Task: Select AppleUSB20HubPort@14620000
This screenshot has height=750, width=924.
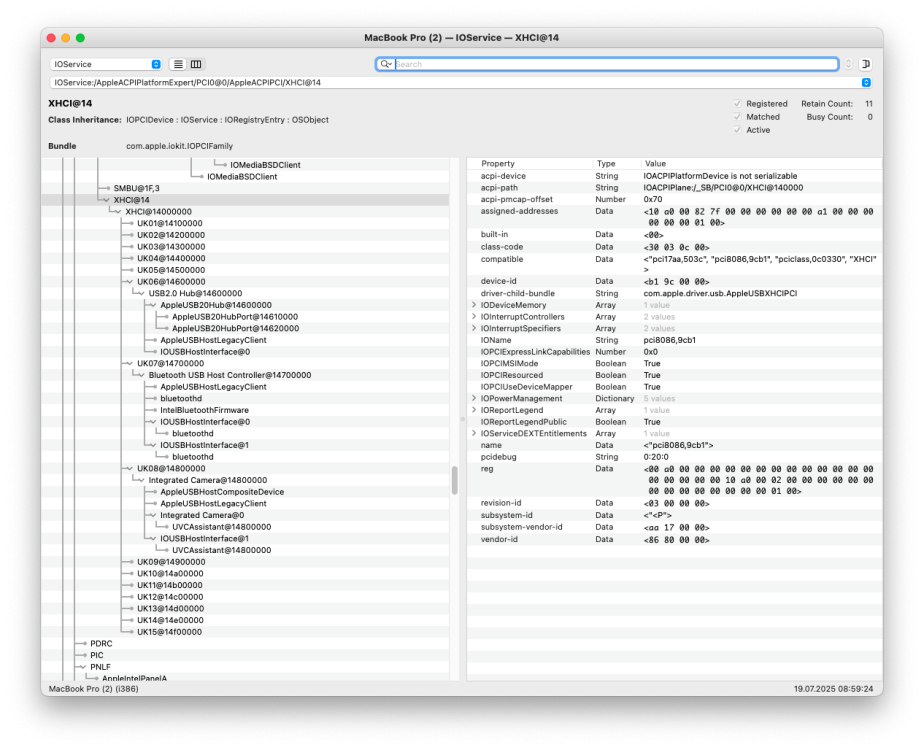Action: coord(235,328)
